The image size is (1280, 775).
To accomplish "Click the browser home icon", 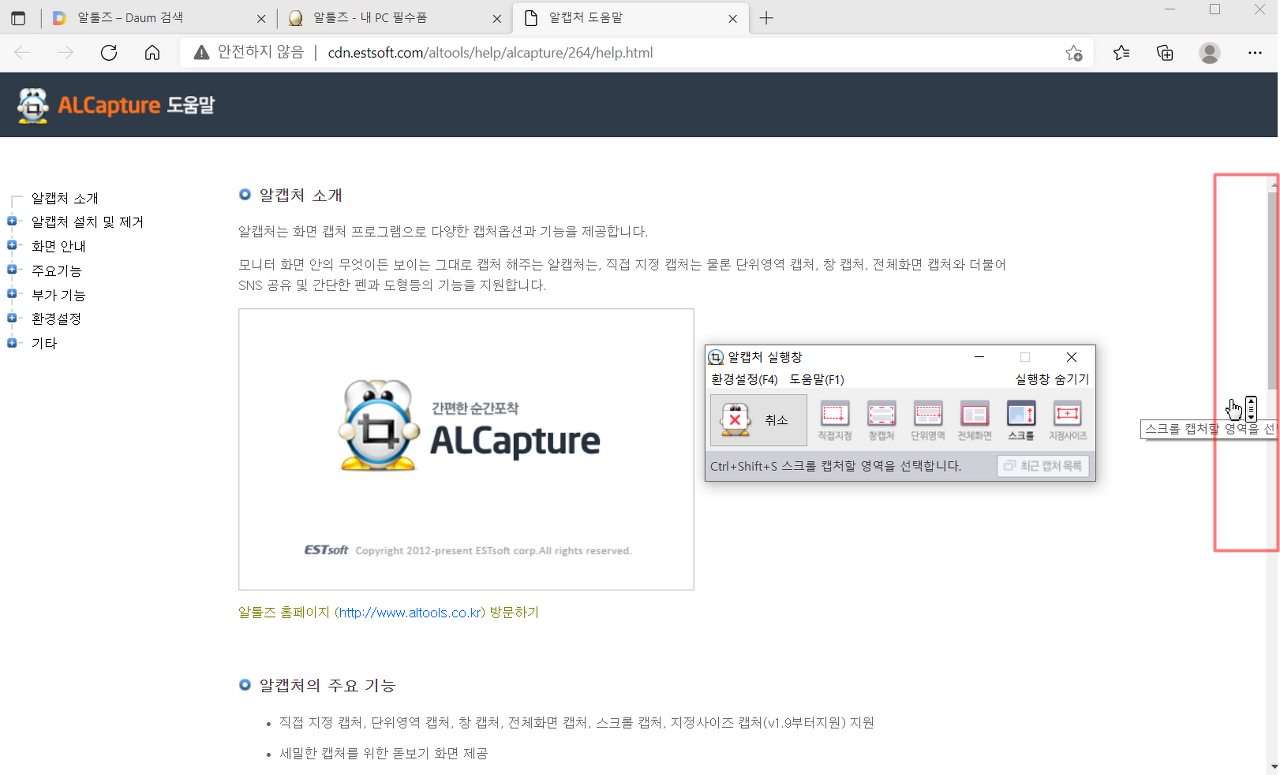I will [152, 53].
